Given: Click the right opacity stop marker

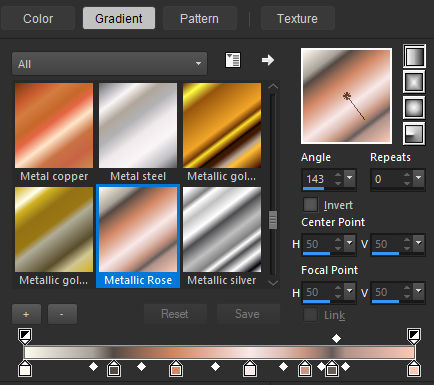Looking at the screenshot, I should (414, 336).
